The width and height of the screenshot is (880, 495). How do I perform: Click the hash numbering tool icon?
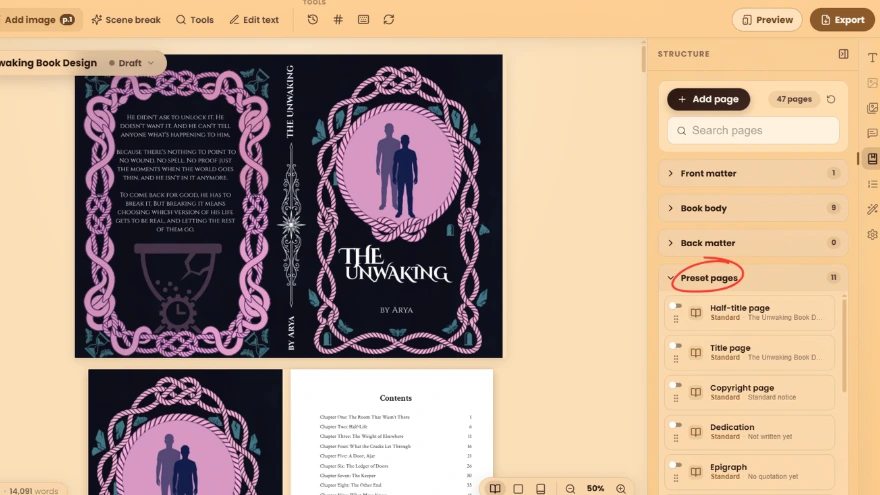pos(338,20)
